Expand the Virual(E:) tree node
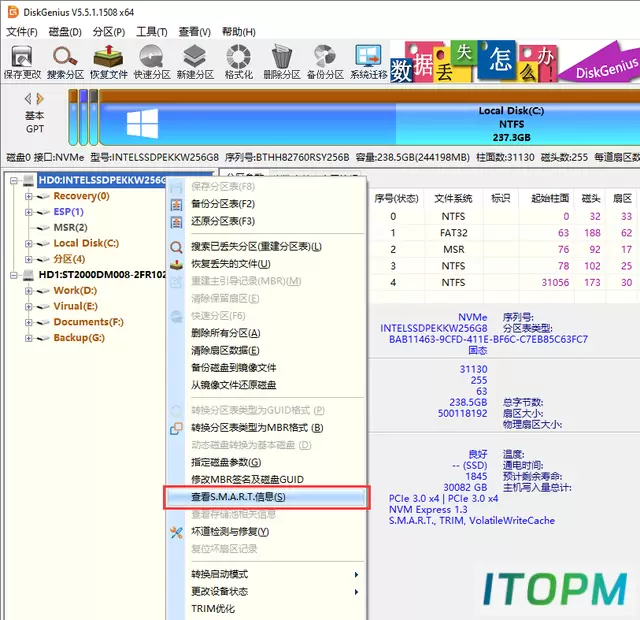 point(29,307)
